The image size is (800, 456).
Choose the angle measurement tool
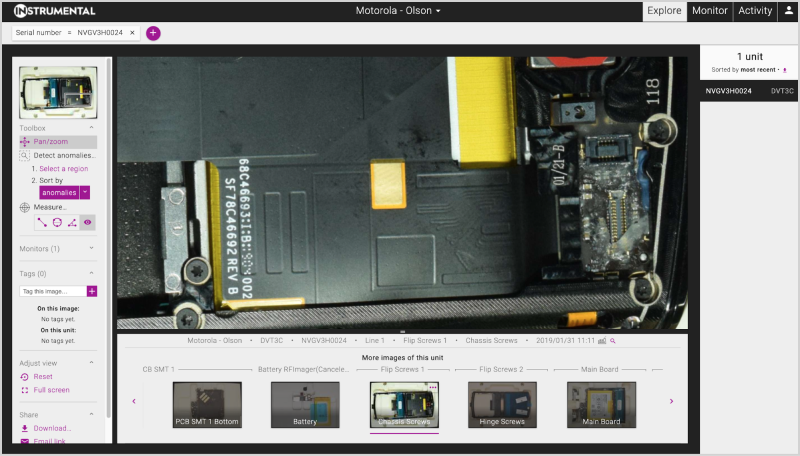point(72,222)
